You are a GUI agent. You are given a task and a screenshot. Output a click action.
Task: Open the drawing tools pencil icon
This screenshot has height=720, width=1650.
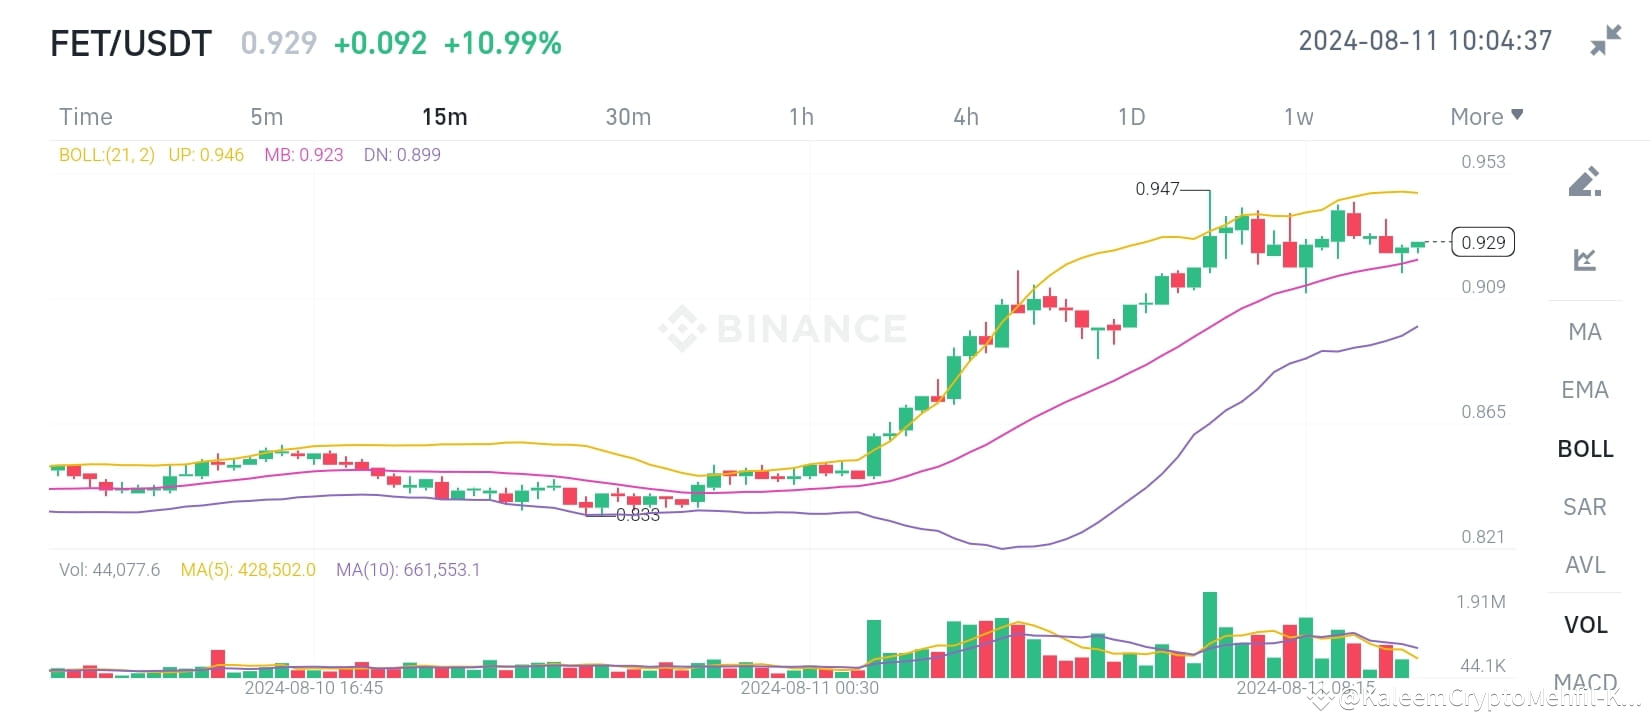click(1585, 181)
